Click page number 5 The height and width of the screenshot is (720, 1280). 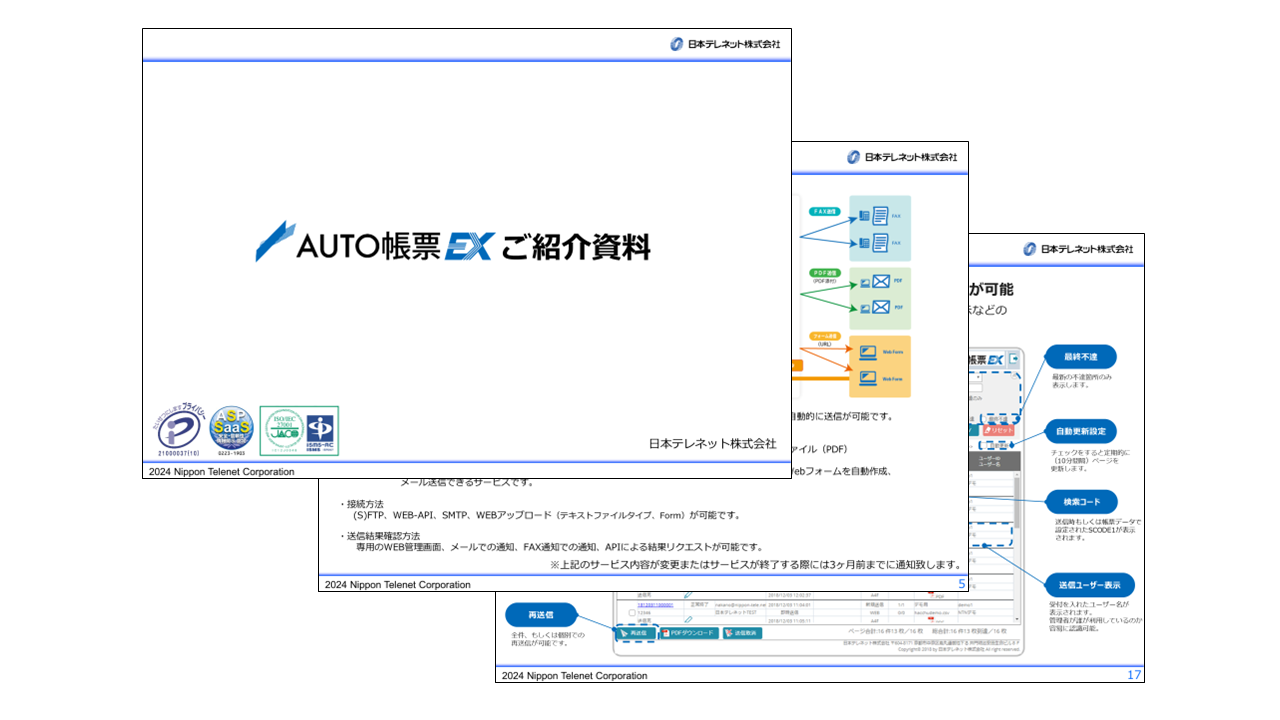(962, 583)
